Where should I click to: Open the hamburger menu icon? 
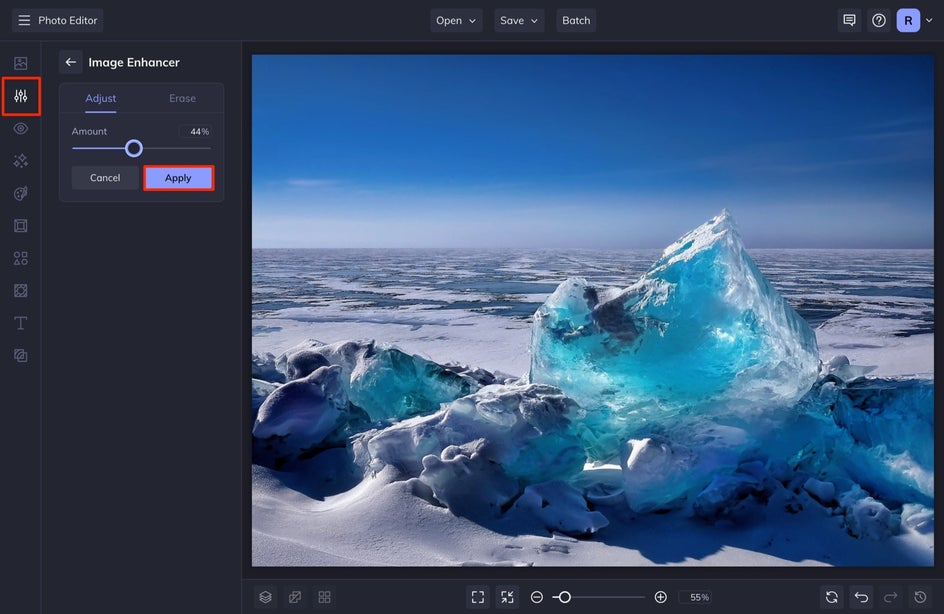(24, 20)
